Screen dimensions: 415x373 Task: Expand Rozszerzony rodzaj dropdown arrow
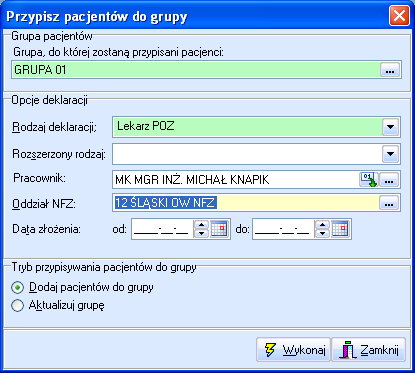(x=390, y=154)
